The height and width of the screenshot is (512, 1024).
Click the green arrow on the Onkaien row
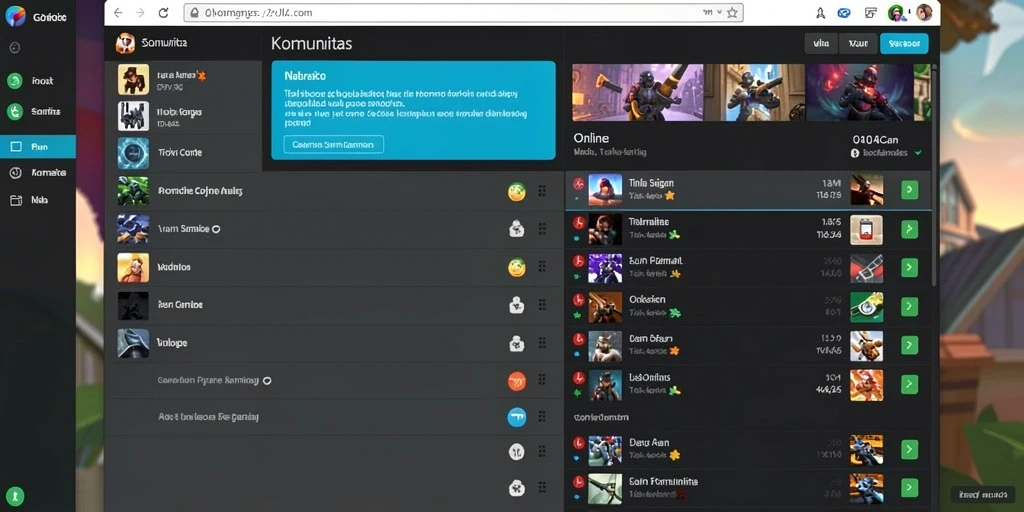[x=909, y=306]
